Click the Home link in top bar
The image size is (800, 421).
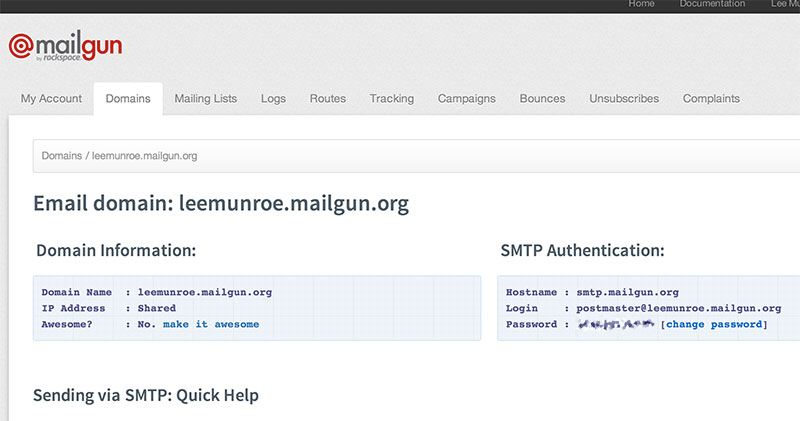point(641,4)
